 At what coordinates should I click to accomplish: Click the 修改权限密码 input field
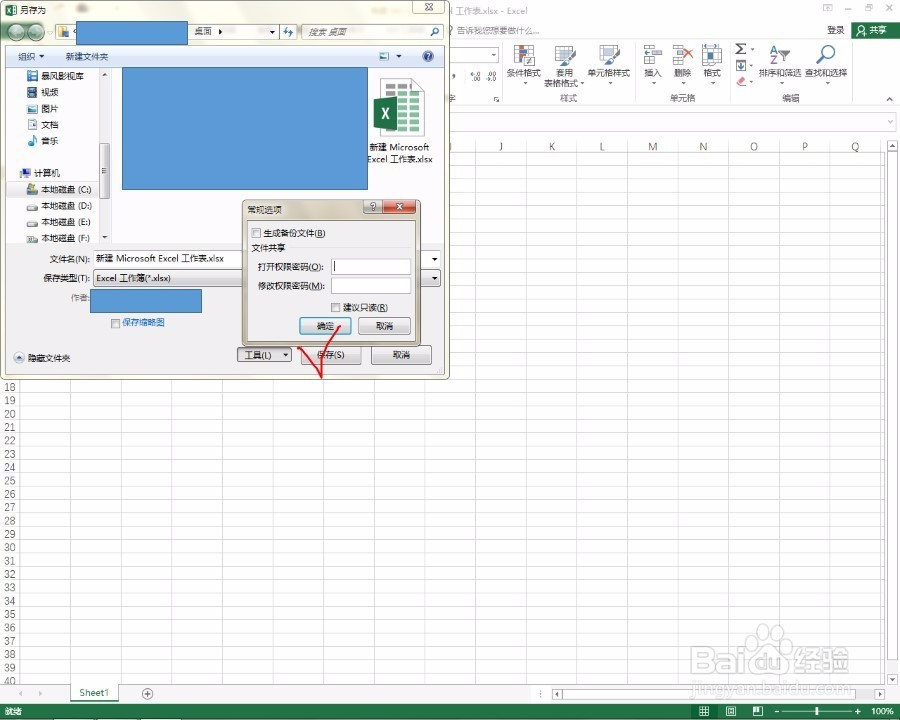[371, 285]
